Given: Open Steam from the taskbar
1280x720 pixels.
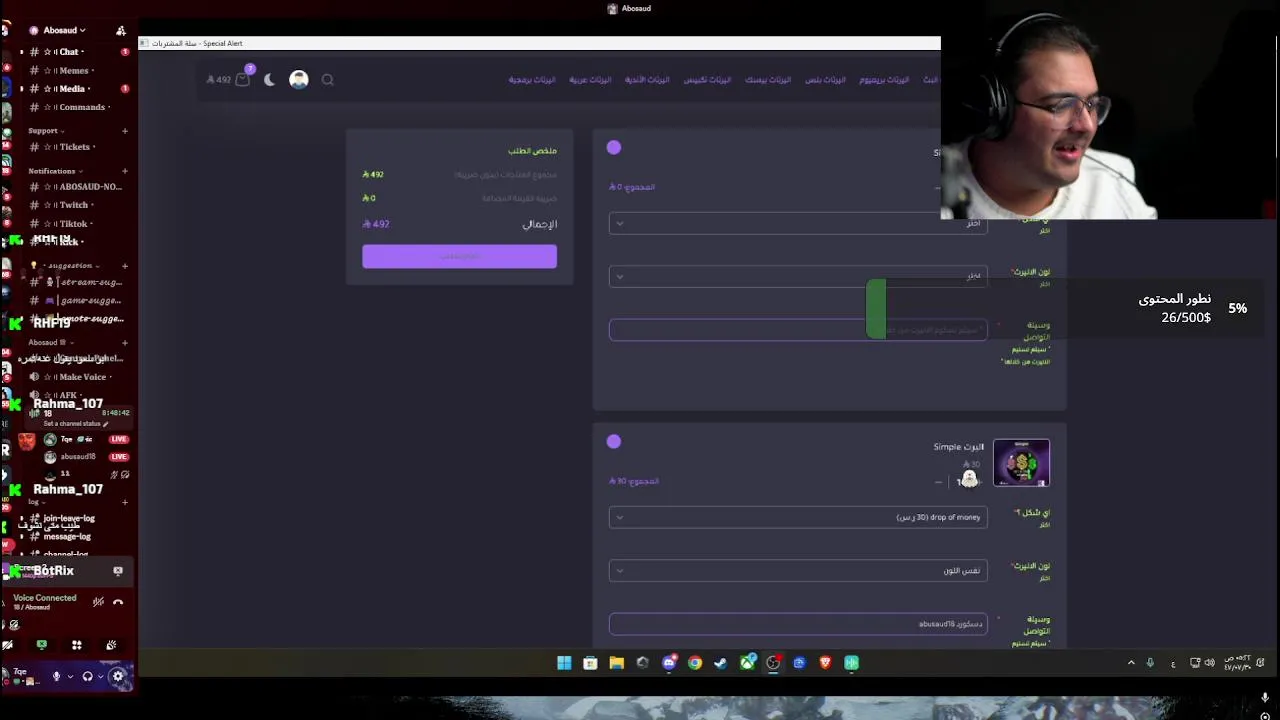Looking at the screenshot, I should 720,663.
